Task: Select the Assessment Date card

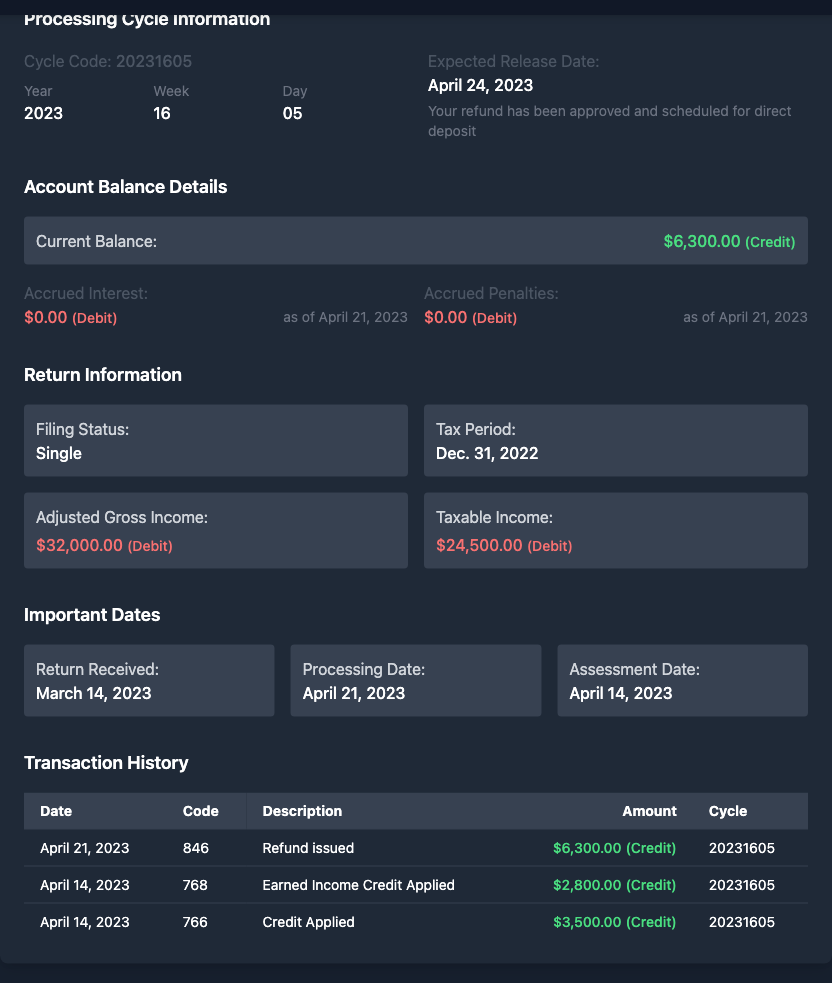Action: (x=682, y=681)
